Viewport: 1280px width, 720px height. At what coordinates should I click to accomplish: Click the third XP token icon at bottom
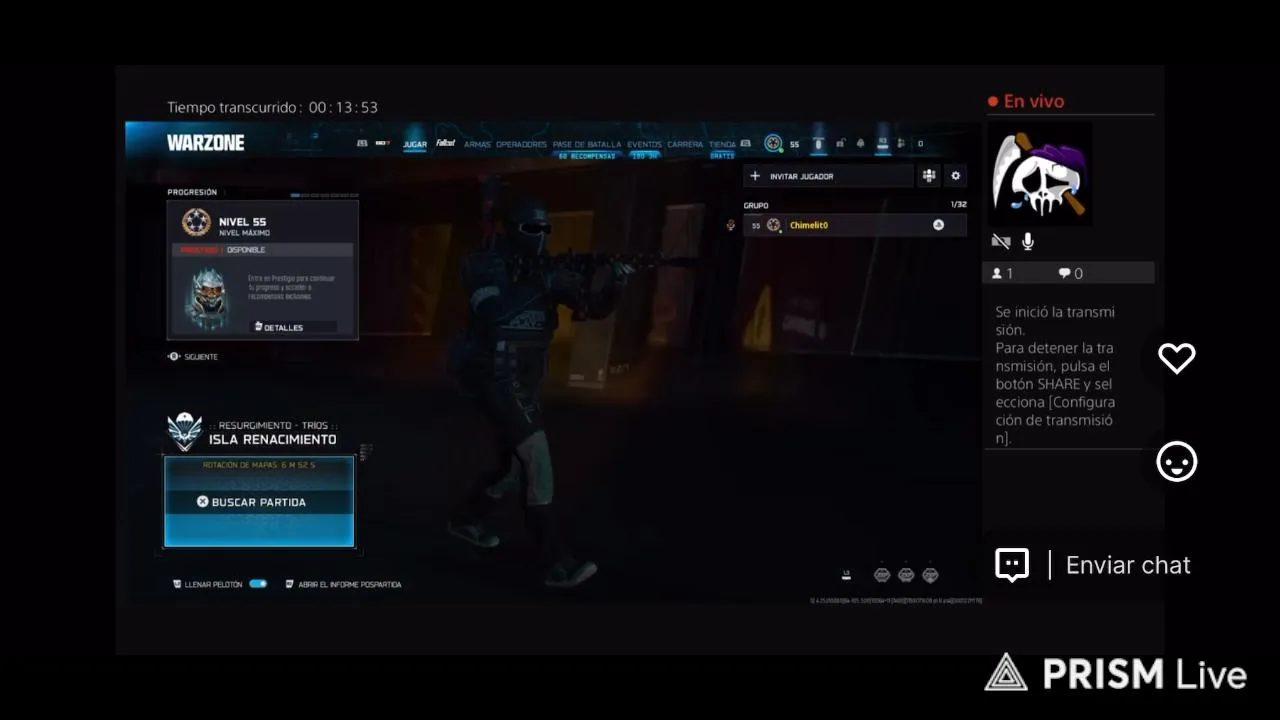(x=930, y=574)
